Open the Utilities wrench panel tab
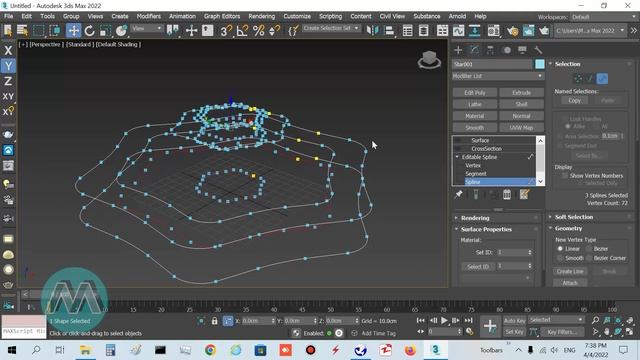Screen dimensions: 640x360 (538, 50)
